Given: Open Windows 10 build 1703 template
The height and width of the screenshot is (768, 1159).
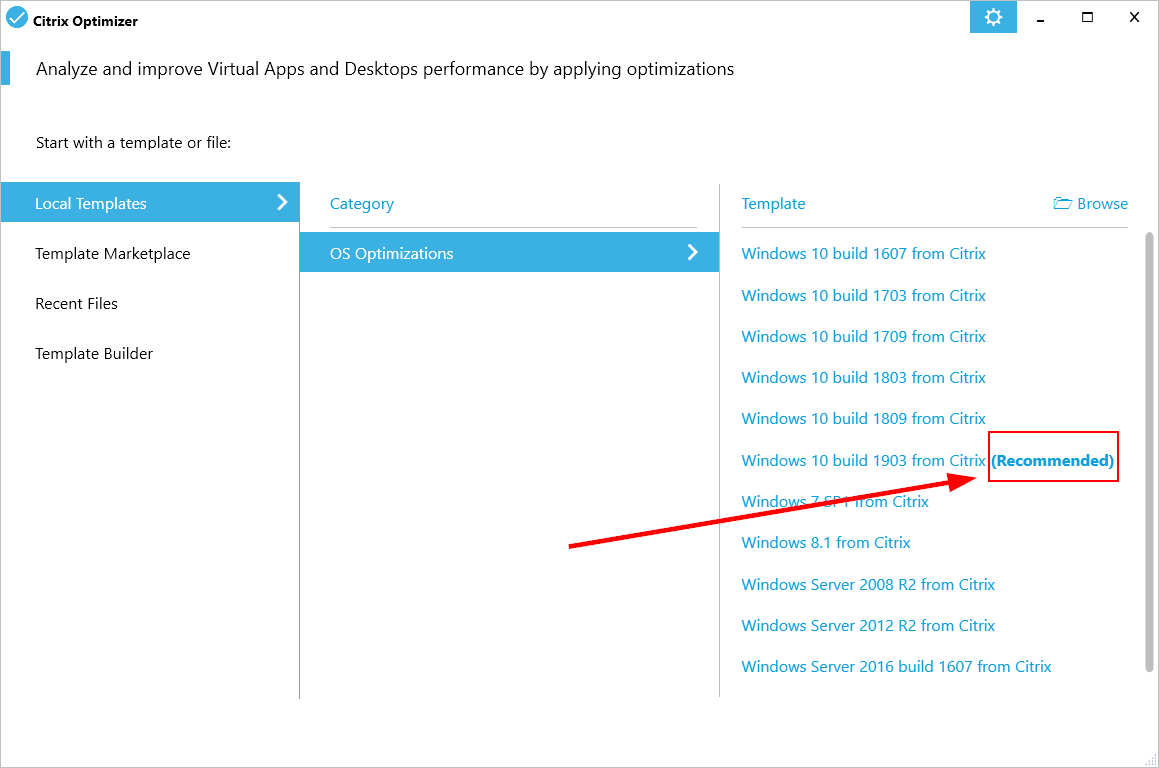Looking at the screenshot, I should (x=863, y=296).
